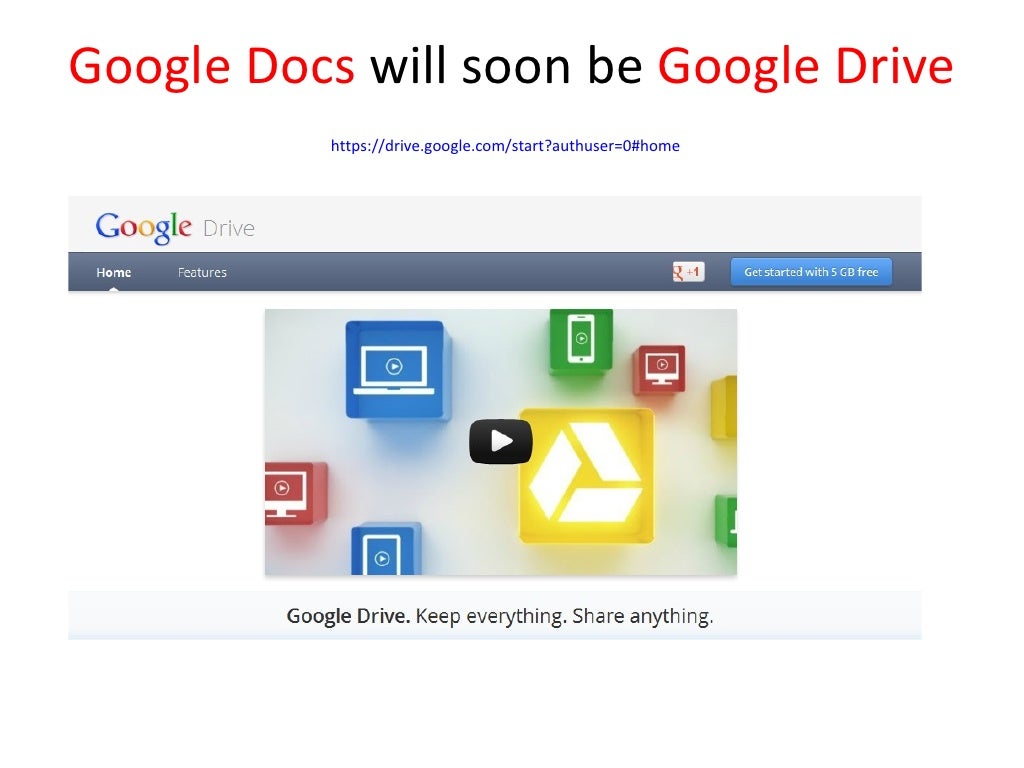1024x768 pixels.
Task: Click the red 'Google Drive' title text
Action: [805, 67]
